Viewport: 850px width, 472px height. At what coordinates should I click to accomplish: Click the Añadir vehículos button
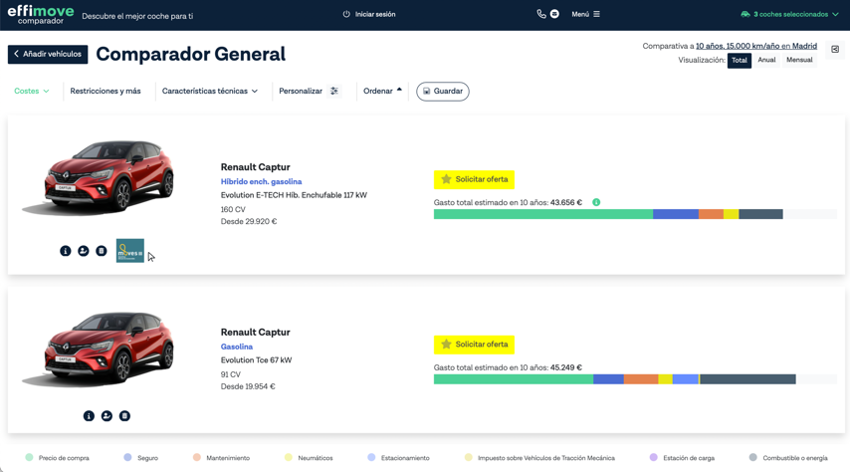(x=48, y=54)
